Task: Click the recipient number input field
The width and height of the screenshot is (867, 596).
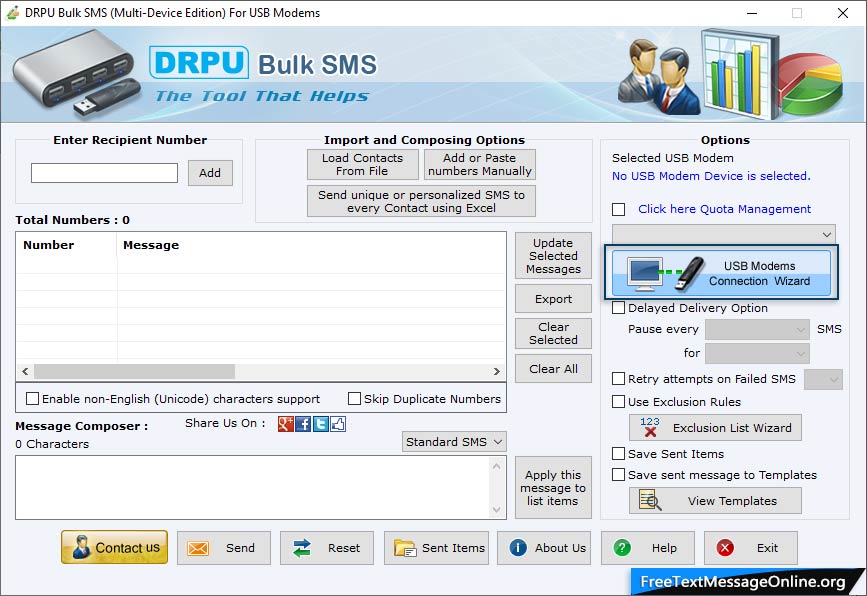Action: [105, 172]
